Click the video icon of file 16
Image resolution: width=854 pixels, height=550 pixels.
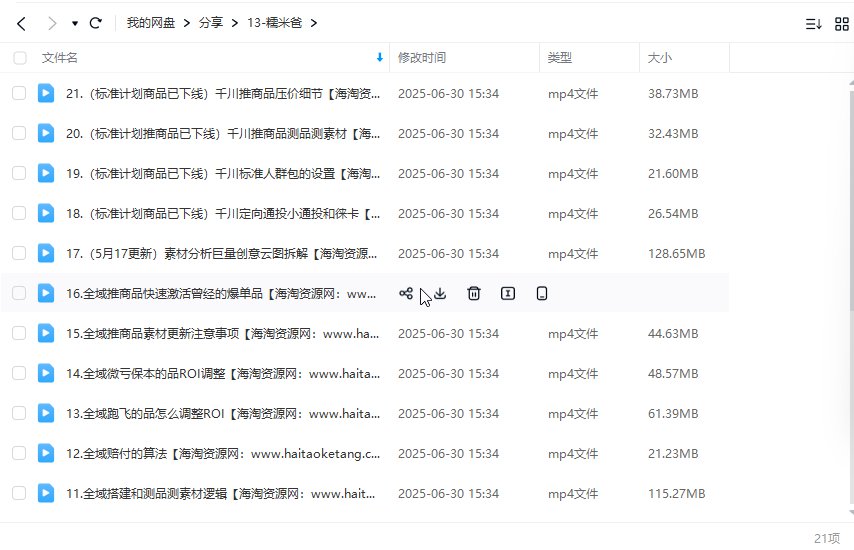[46, 293]
